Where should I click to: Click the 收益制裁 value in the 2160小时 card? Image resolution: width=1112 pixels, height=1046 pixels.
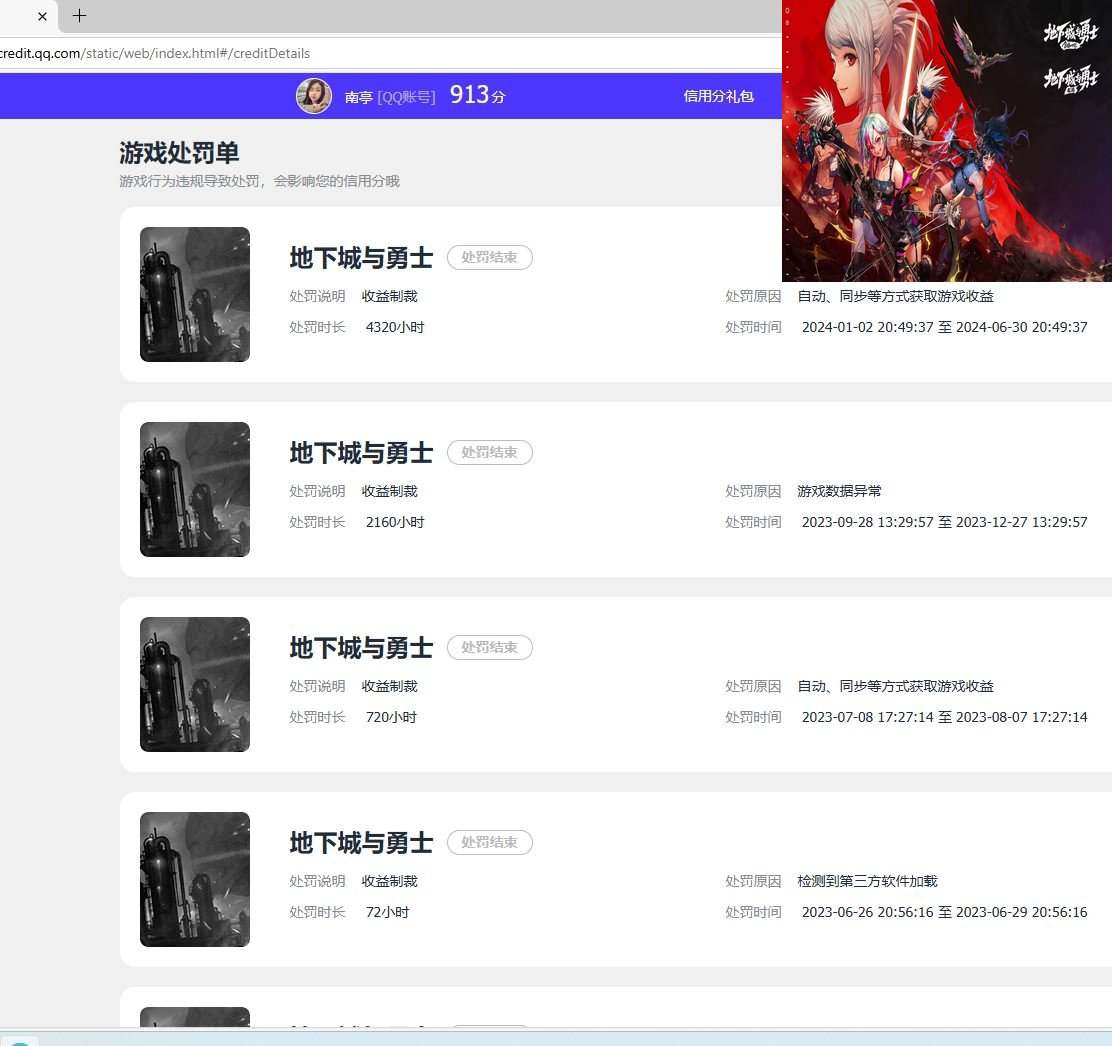389,491
